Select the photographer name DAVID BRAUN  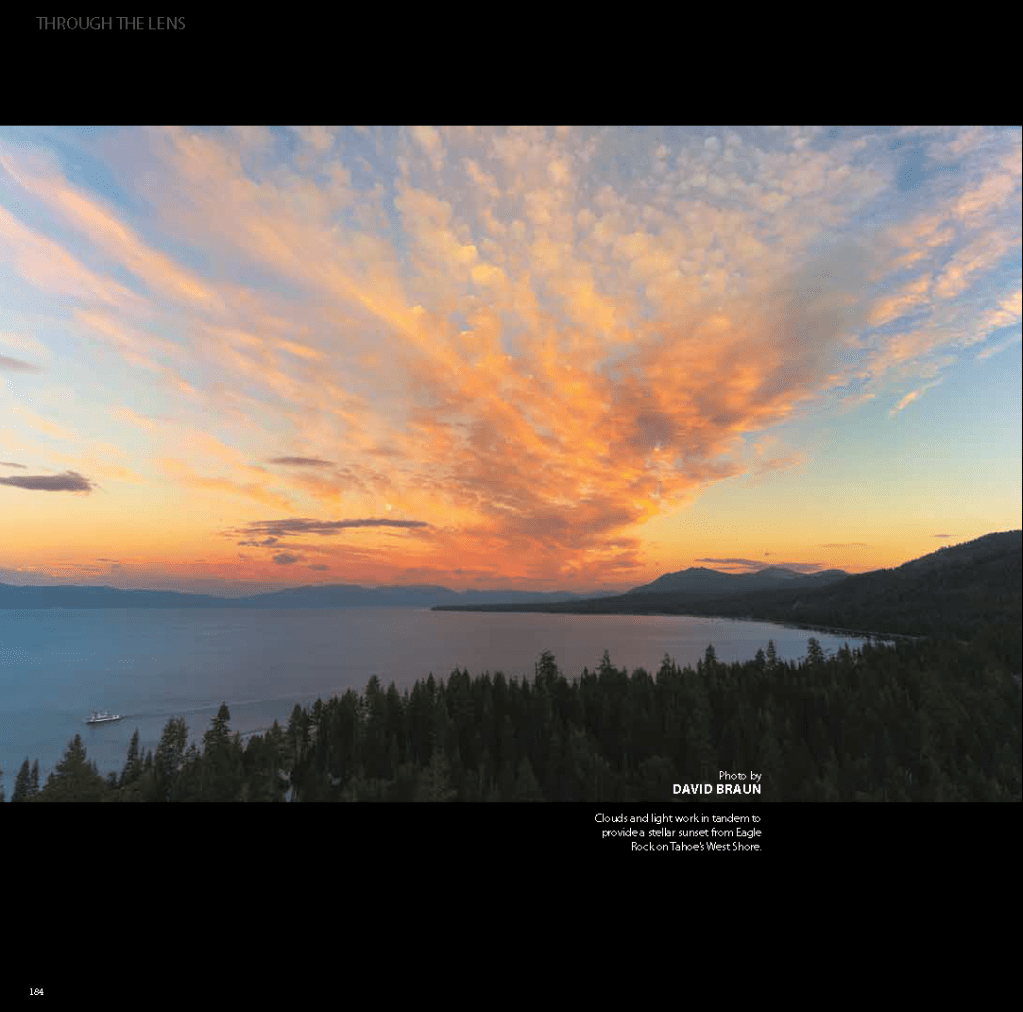(x=716, y=789)
